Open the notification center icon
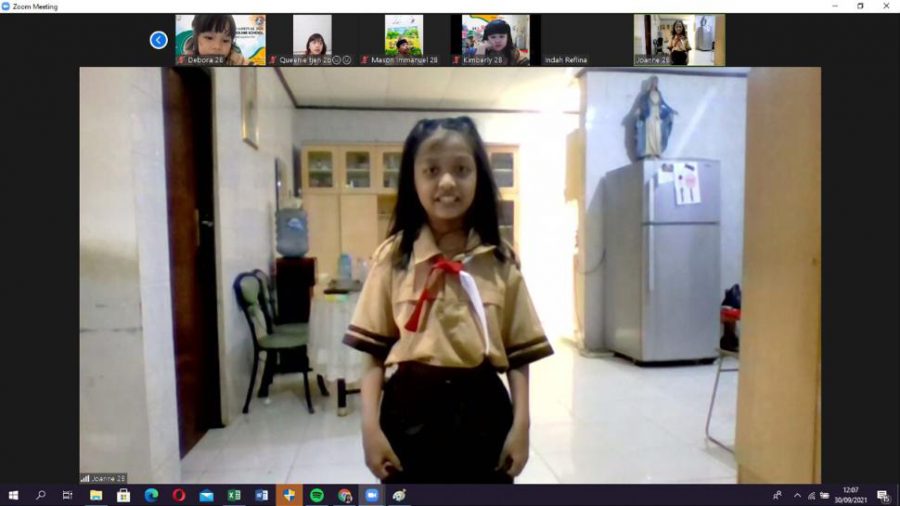Screen dimensions: 900x506 coord(883,495)
